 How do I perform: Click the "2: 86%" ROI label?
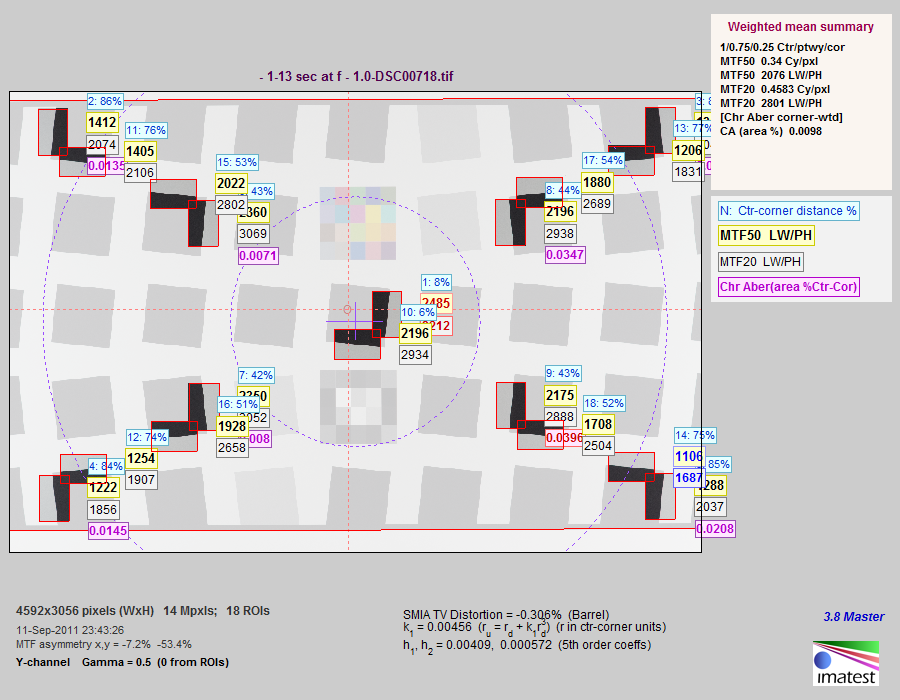click(105, 102)
